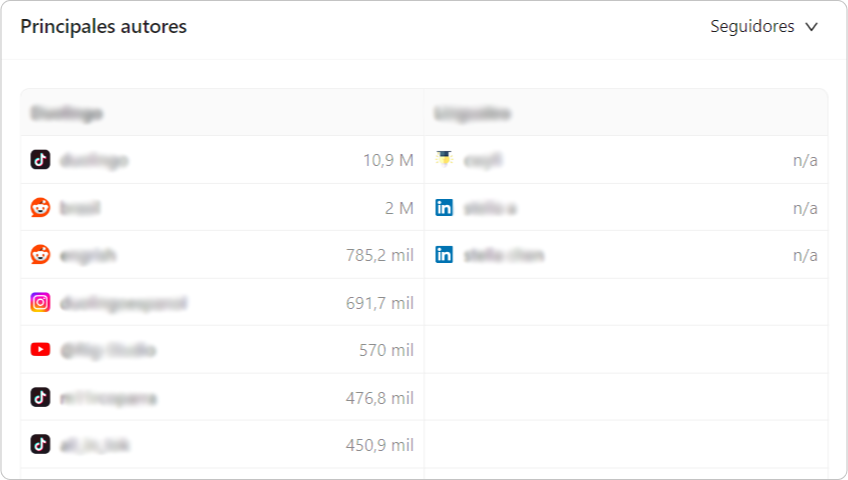Expand the chevron next to Seguidores

(x=811, y=27)
